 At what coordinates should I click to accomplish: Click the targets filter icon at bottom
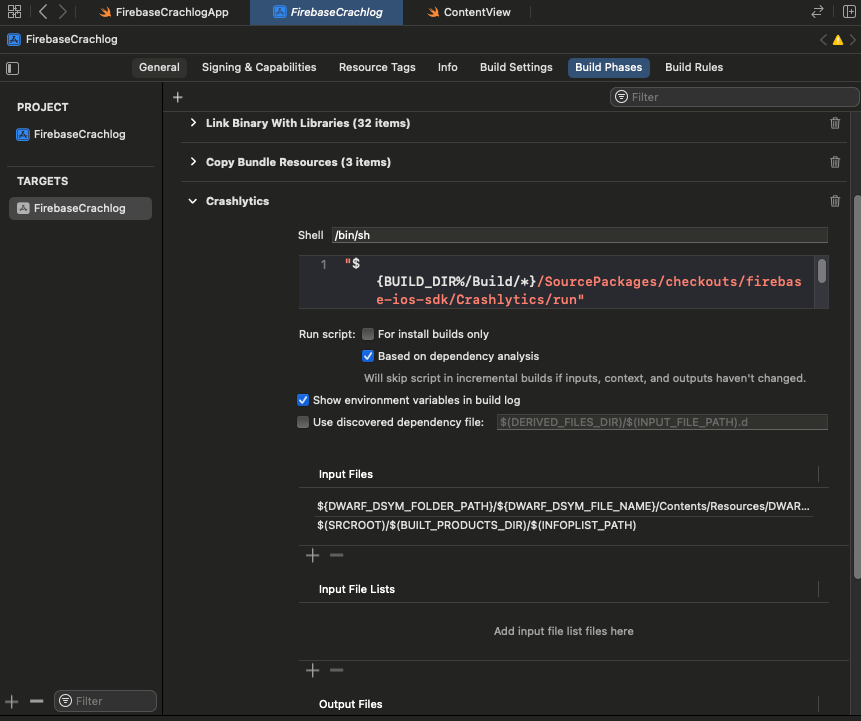(65, 701)
